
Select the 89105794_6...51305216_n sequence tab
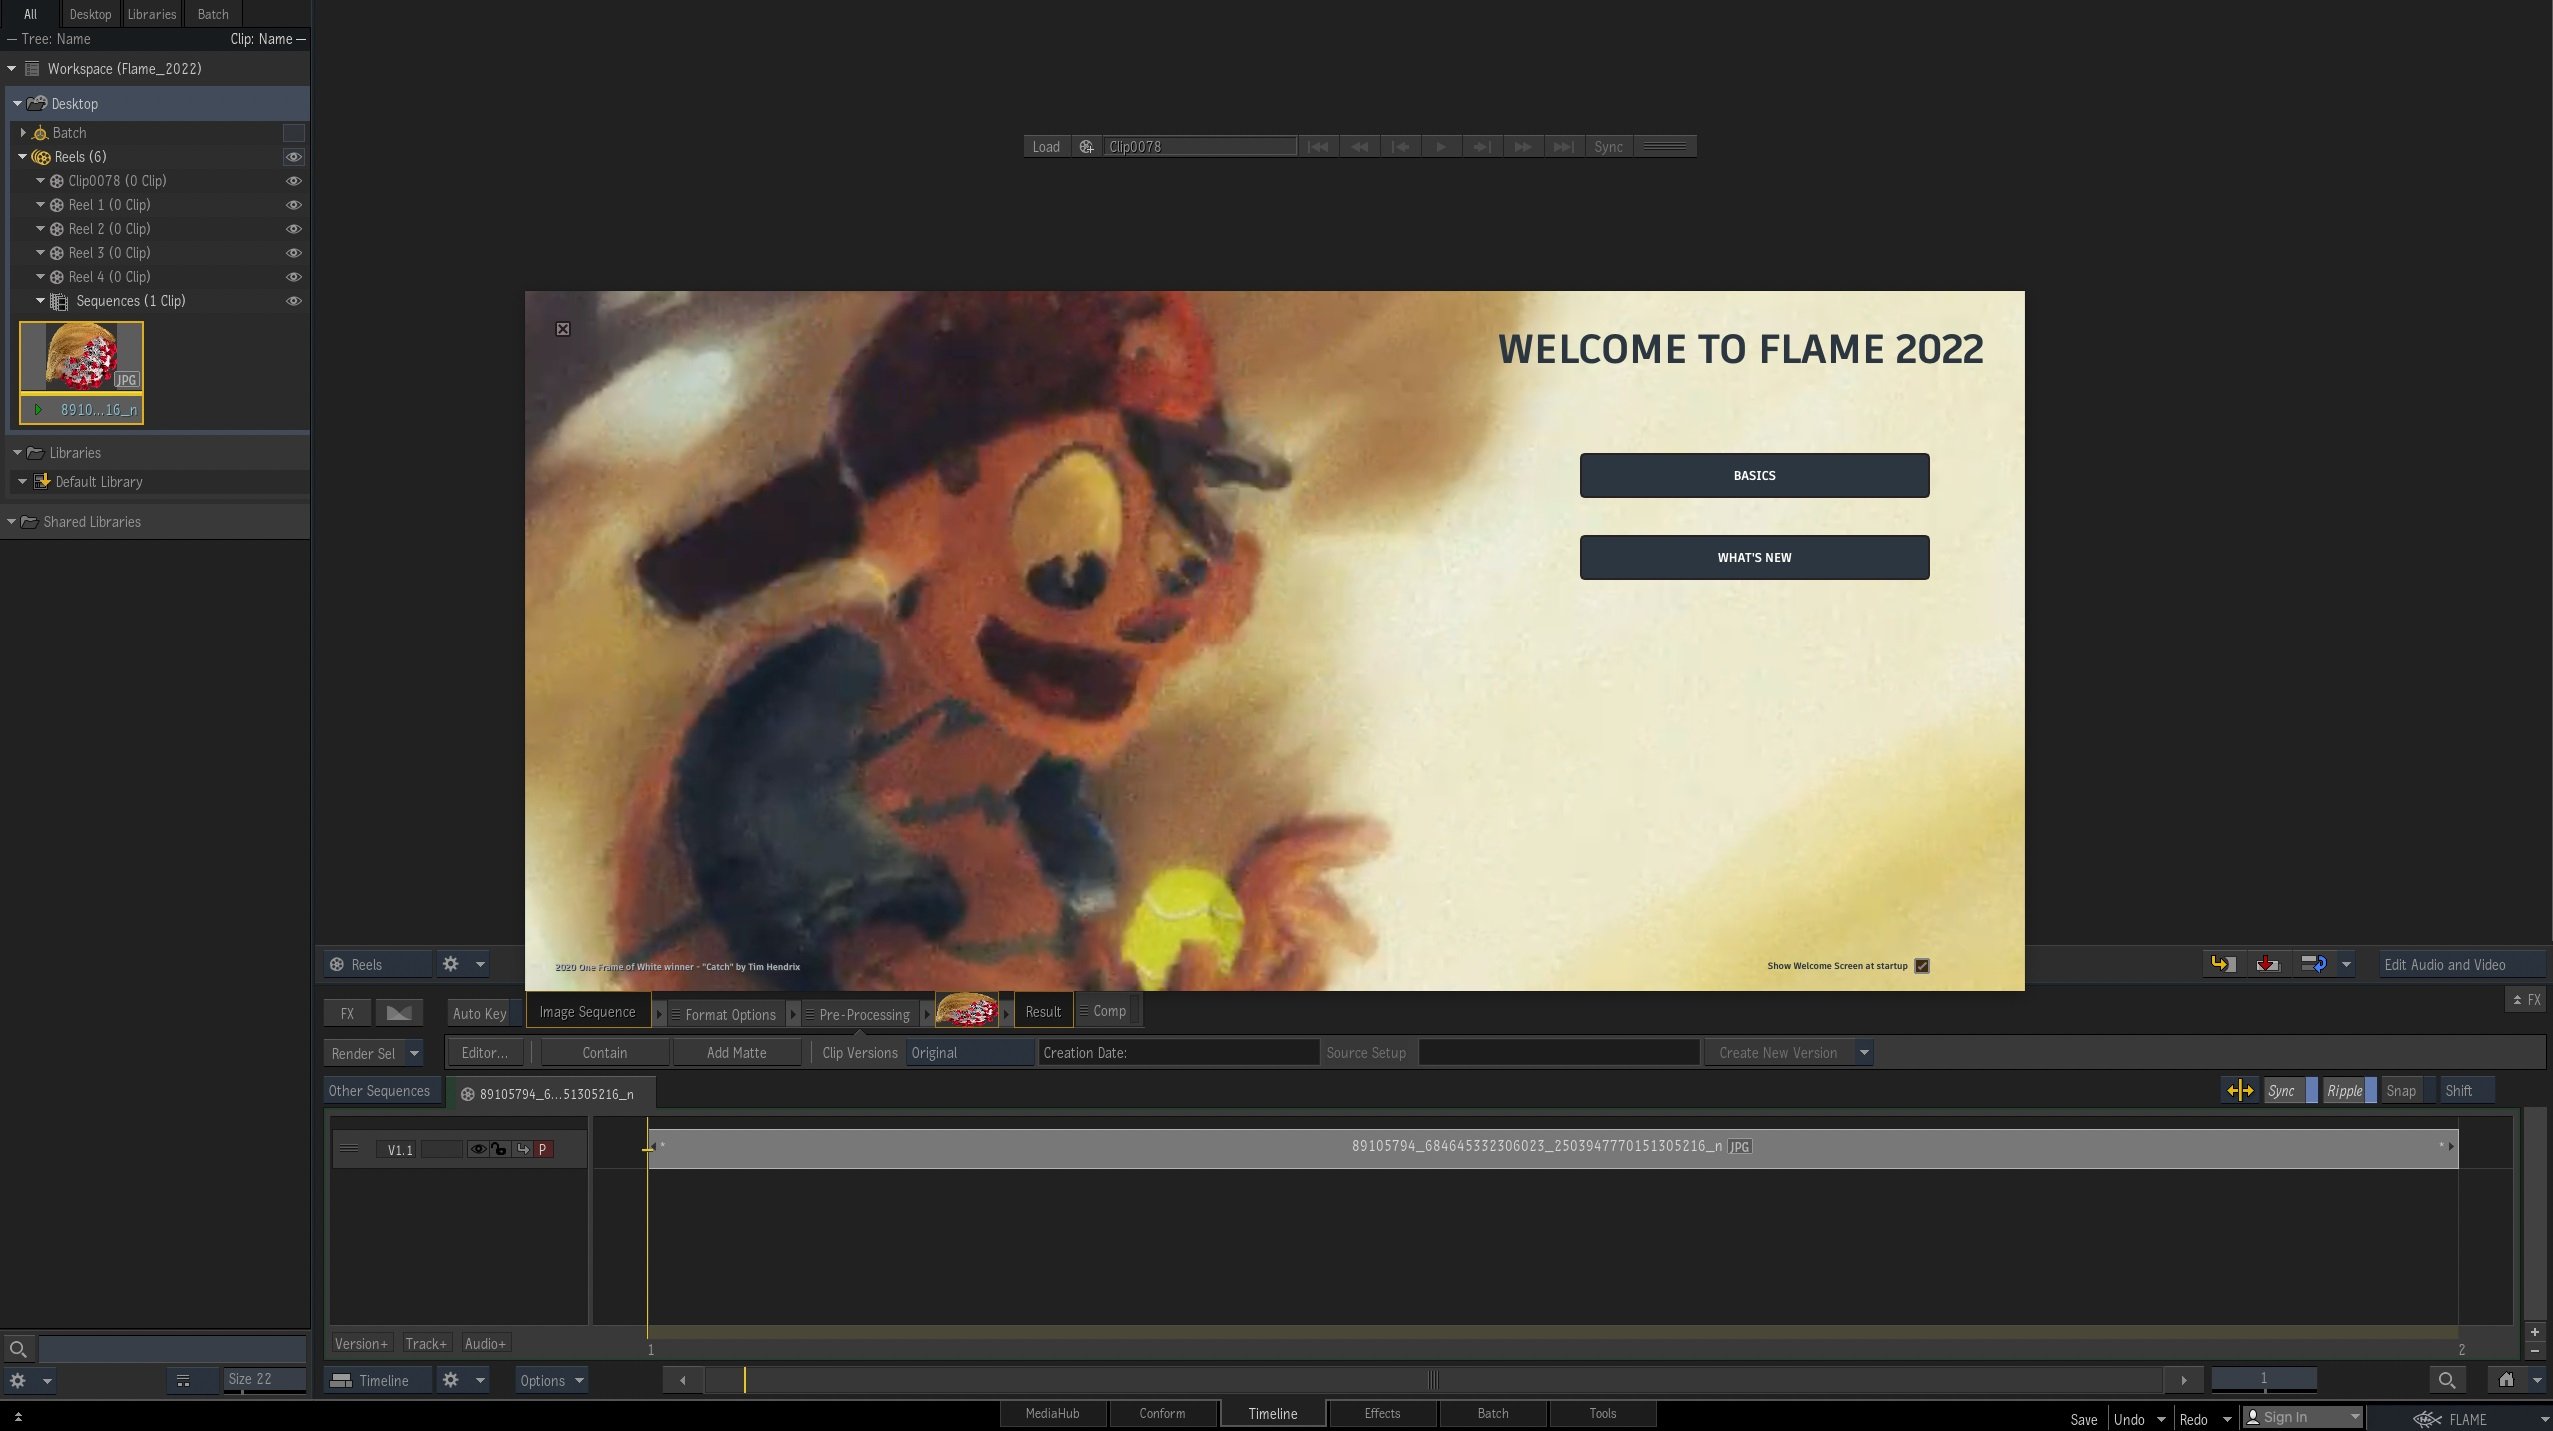pos(552,1094)
